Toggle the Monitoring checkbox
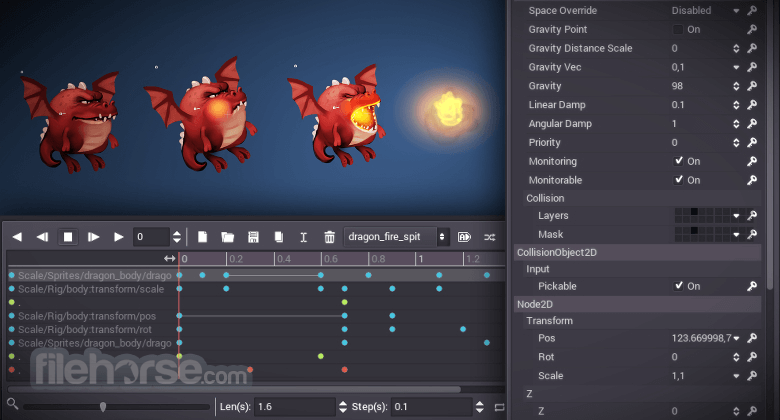The width and height of the screenshot is (780, 420). 679,161
